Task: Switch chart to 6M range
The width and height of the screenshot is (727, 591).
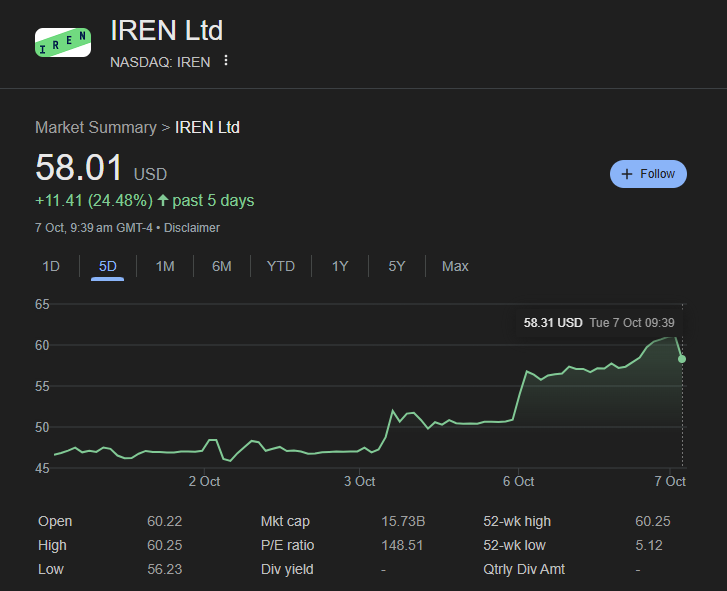Action: 221,266
